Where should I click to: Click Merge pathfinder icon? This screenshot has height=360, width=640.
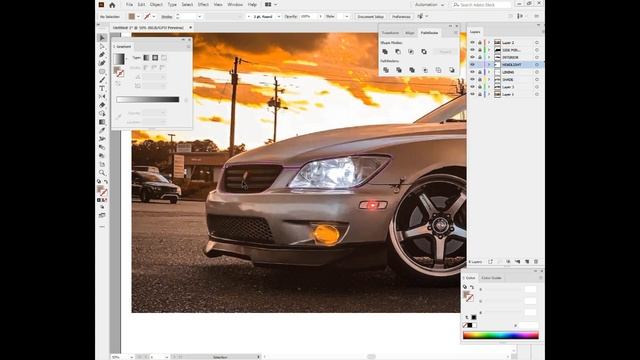click(x=412, y=70)
